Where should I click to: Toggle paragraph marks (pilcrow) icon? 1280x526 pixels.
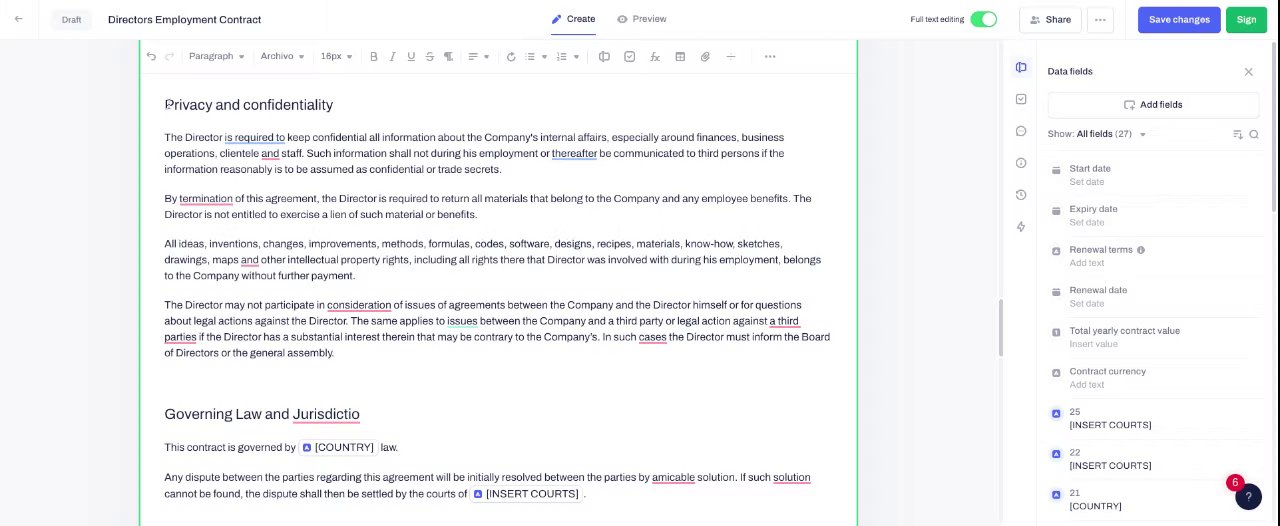(x=448, y=57)
